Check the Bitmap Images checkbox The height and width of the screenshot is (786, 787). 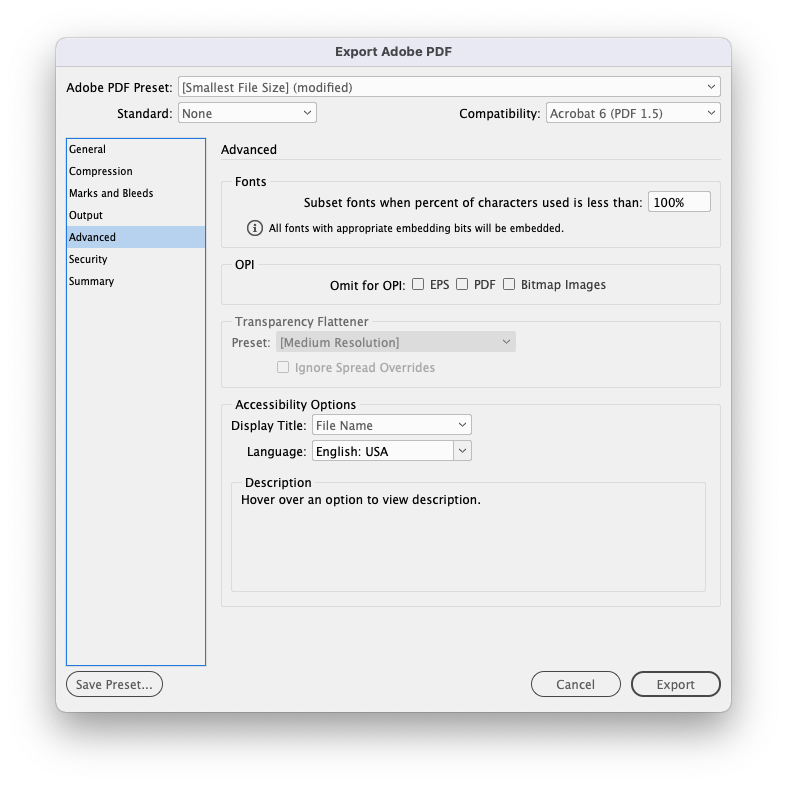[509, 285]
